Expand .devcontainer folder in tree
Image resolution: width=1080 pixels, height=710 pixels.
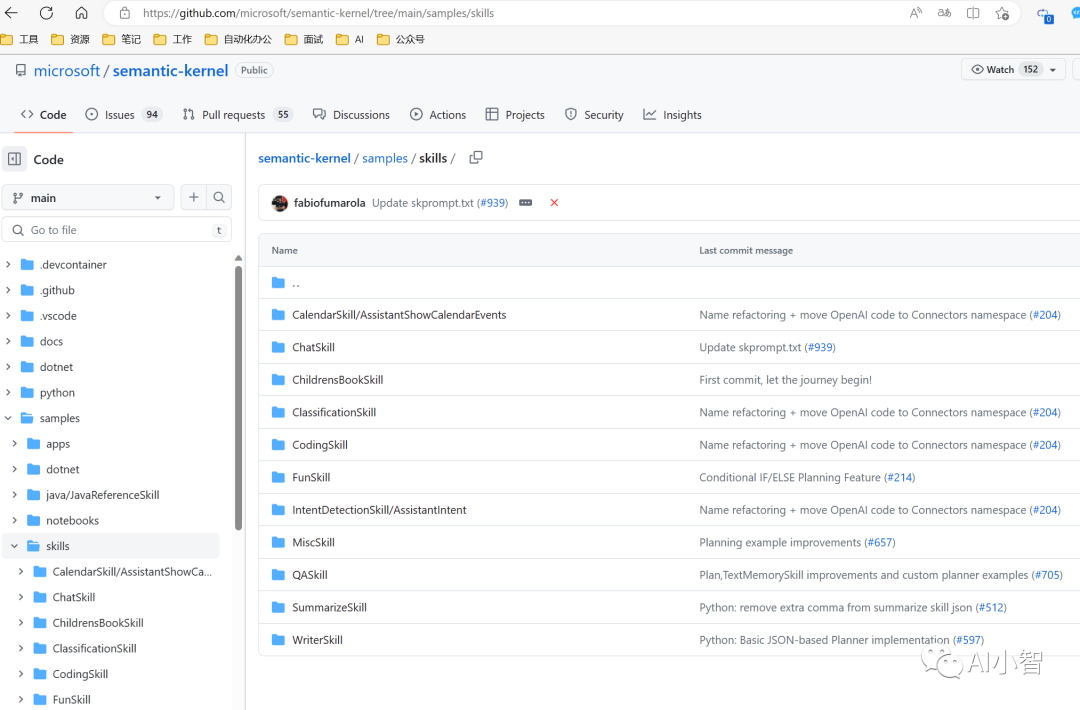(8, 264)
